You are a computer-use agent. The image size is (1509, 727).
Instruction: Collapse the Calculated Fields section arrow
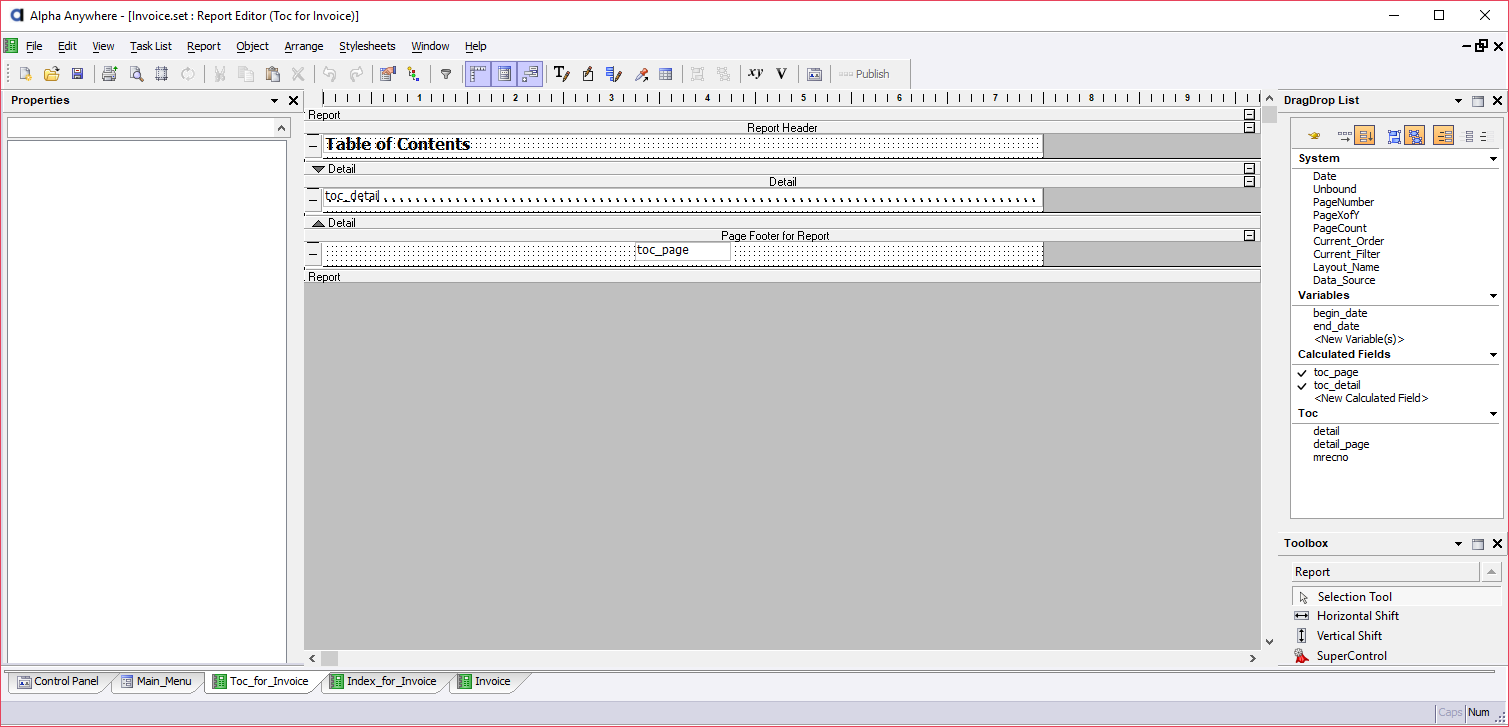pyautogui.click(x=1494, y=355)
